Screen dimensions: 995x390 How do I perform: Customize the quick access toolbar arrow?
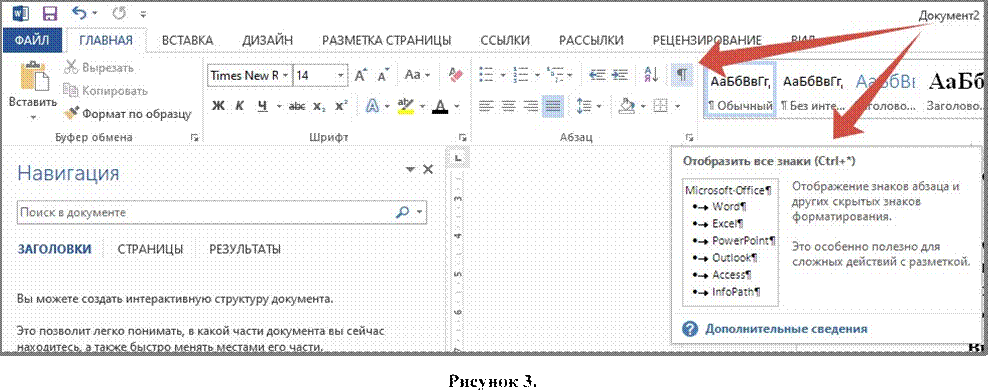pos(143,13)
